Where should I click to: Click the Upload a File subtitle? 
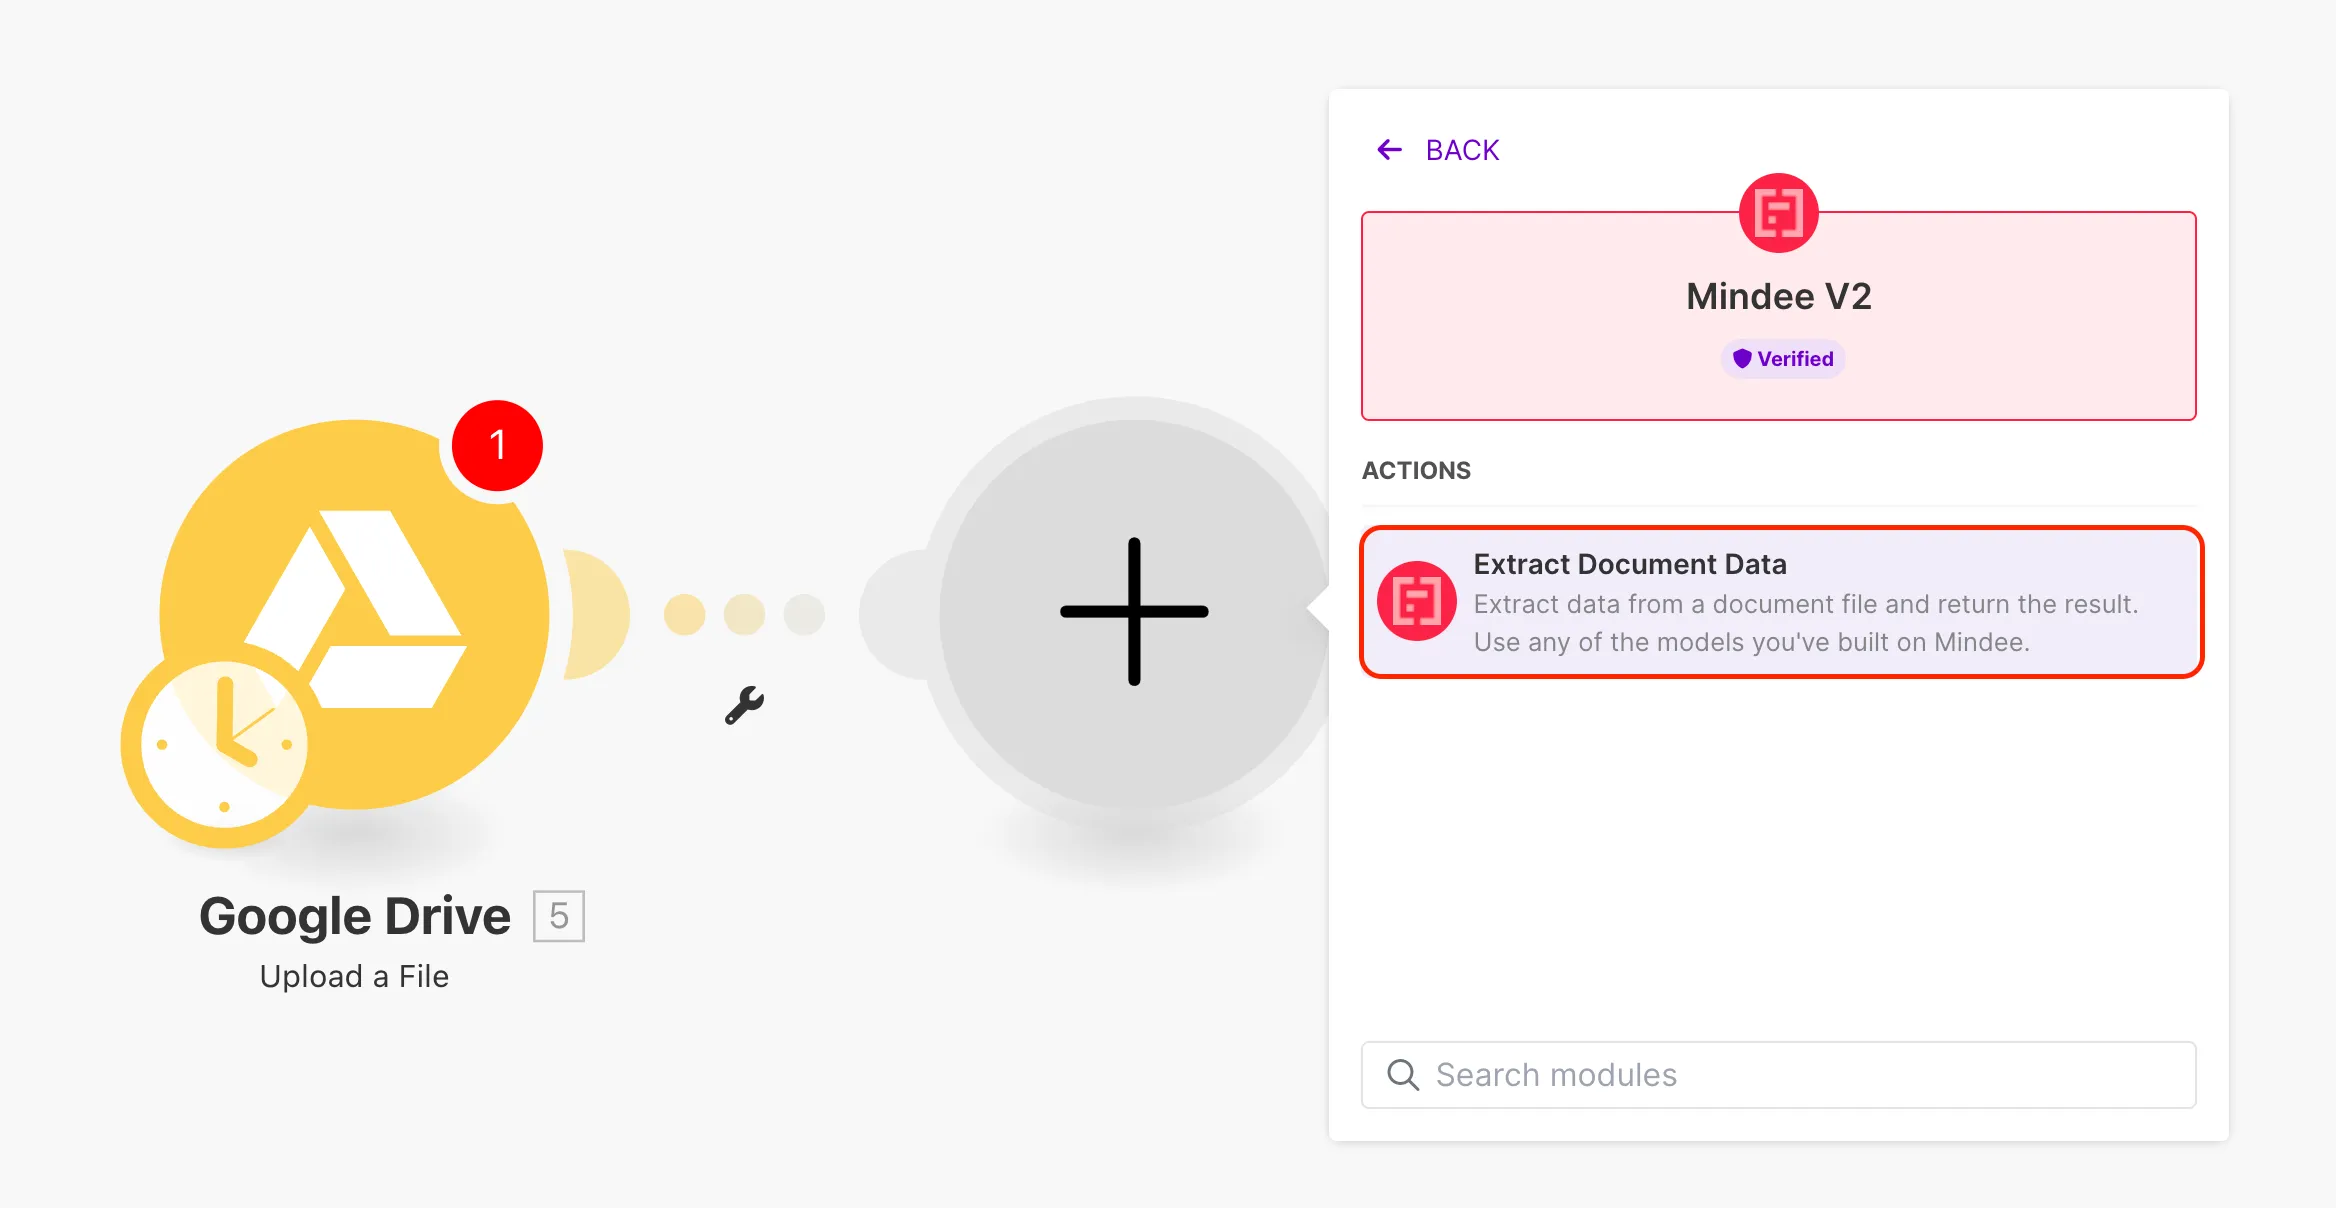(x=354, y=975)
